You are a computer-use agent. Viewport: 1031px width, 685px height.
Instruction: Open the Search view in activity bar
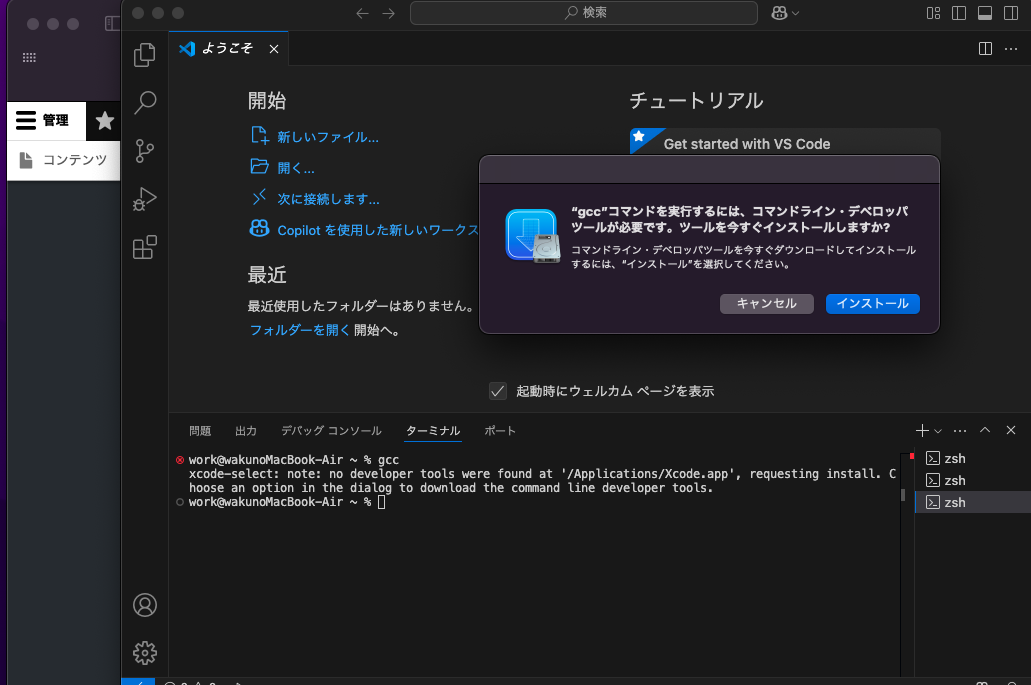tap(145, 103)
